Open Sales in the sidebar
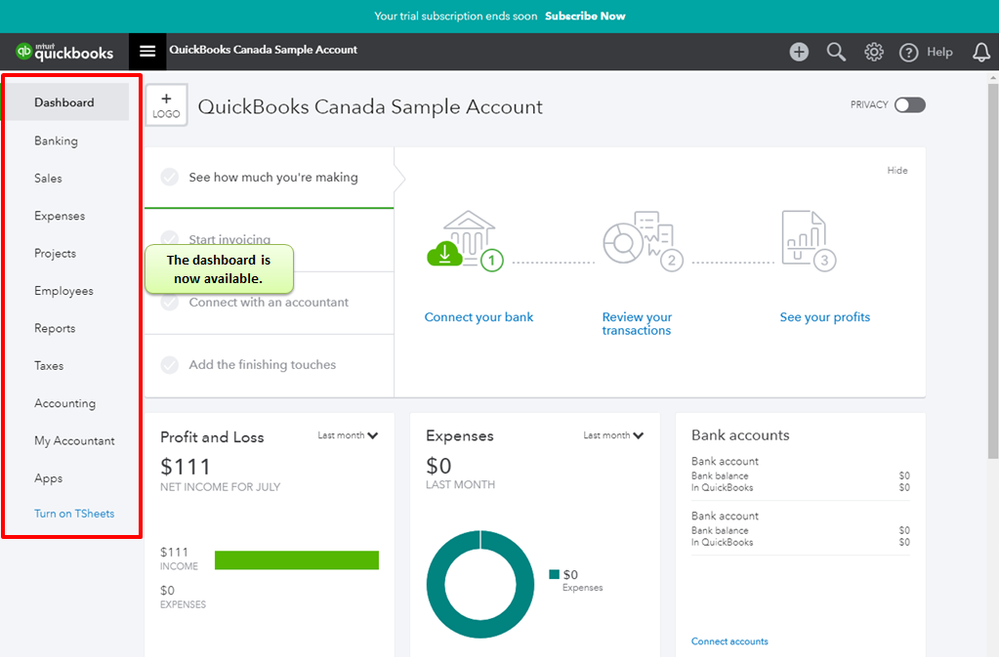 pos(48,178)
